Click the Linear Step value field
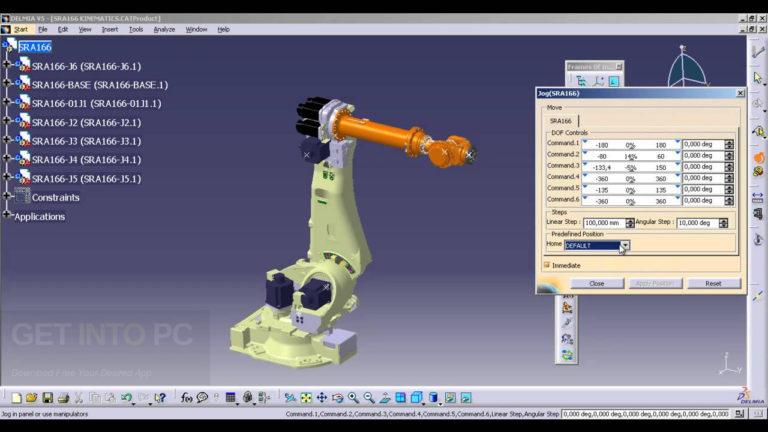 pyautogui.click(x=604, y=223)
